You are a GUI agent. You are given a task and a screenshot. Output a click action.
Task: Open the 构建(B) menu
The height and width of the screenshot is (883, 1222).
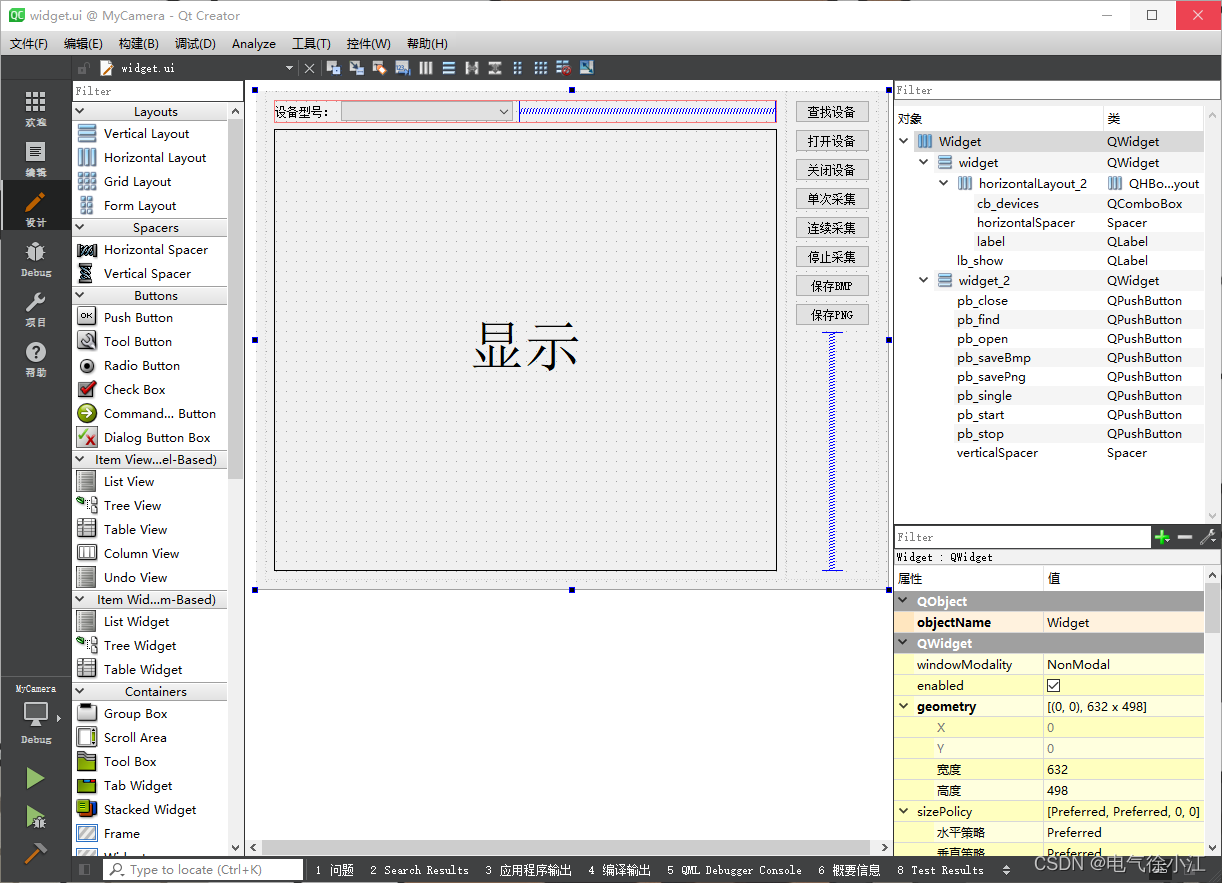138,43
